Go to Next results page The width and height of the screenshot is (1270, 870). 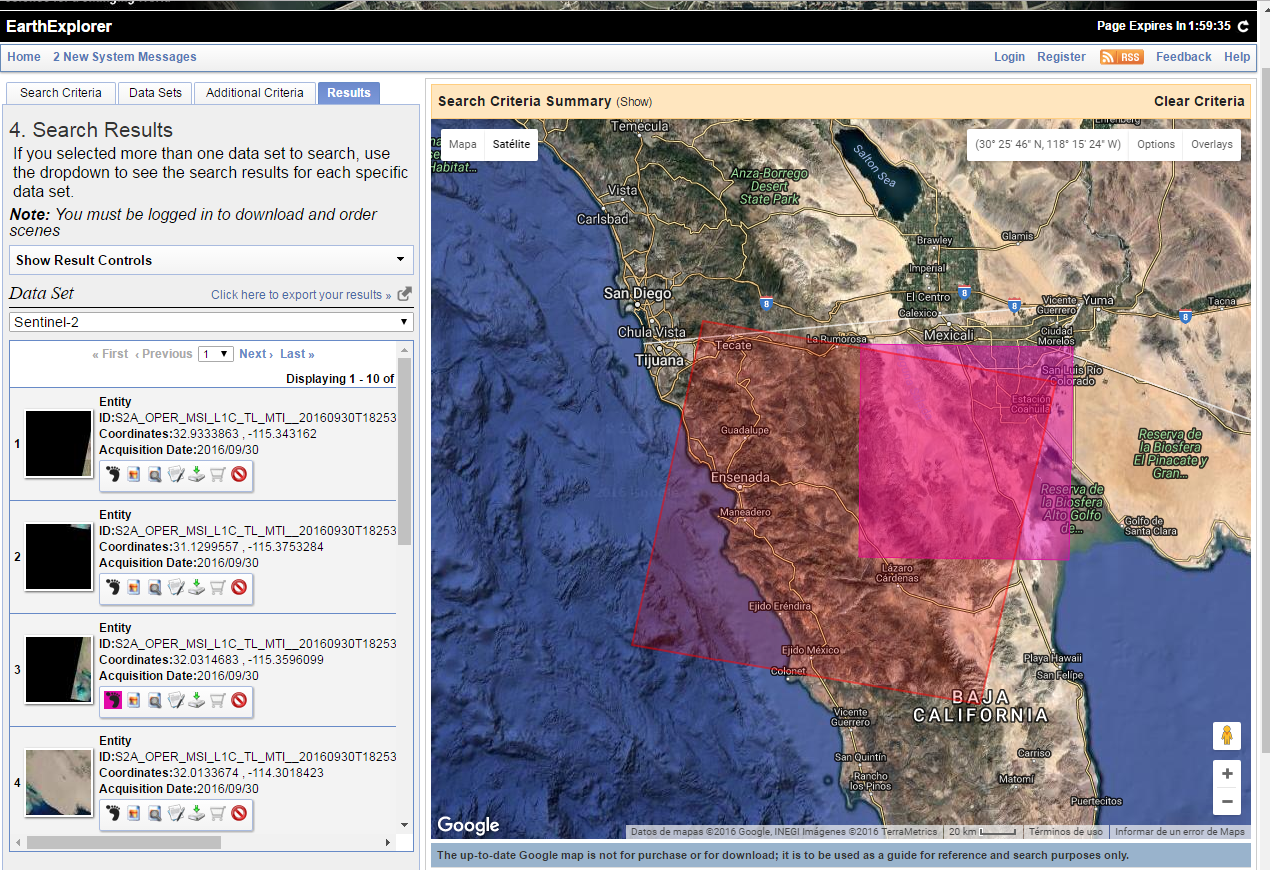pos(256,354)
